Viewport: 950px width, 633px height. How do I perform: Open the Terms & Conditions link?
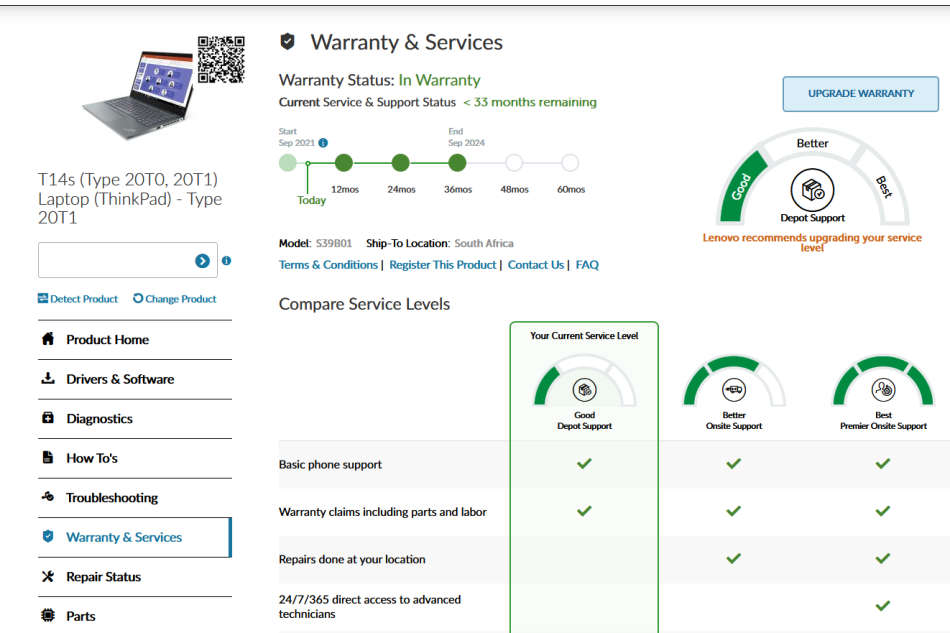tap(327, 265)
